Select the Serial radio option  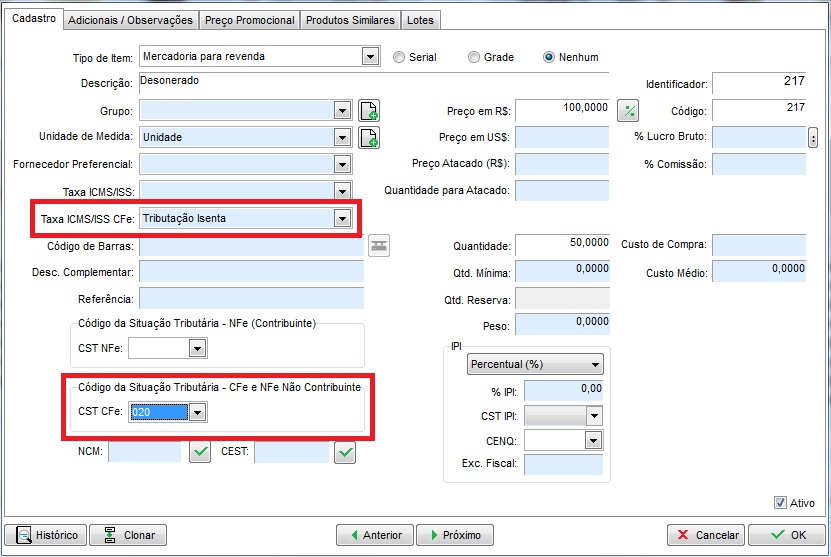click(400, 57)
